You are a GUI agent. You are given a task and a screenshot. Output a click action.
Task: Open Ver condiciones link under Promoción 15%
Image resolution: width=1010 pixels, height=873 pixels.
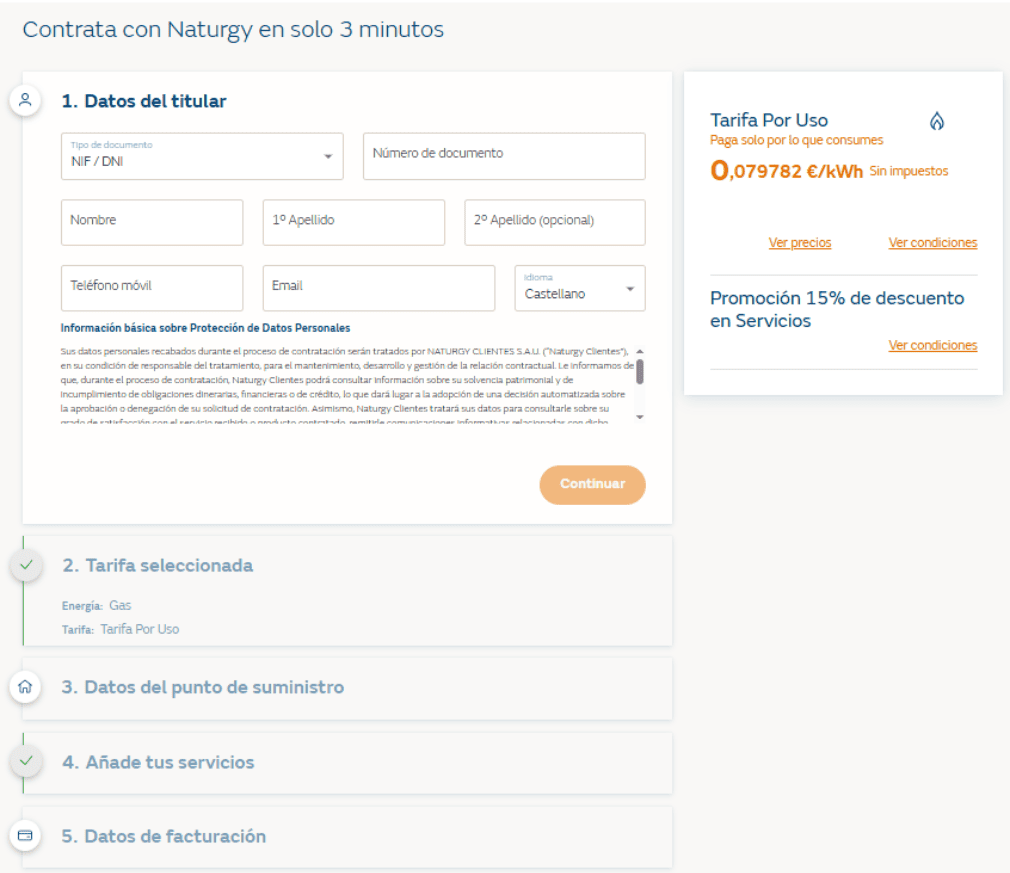click(x=933, y=345)
